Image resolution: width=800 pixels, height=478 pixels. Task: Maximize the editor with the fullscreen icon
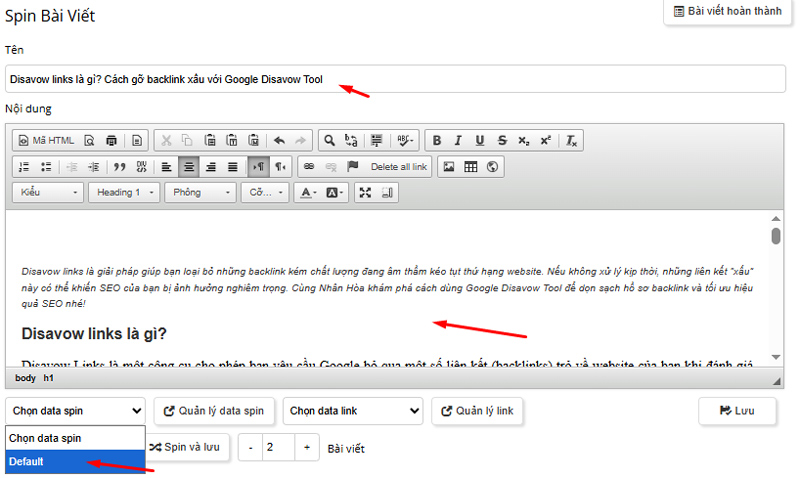coord(364,192)
